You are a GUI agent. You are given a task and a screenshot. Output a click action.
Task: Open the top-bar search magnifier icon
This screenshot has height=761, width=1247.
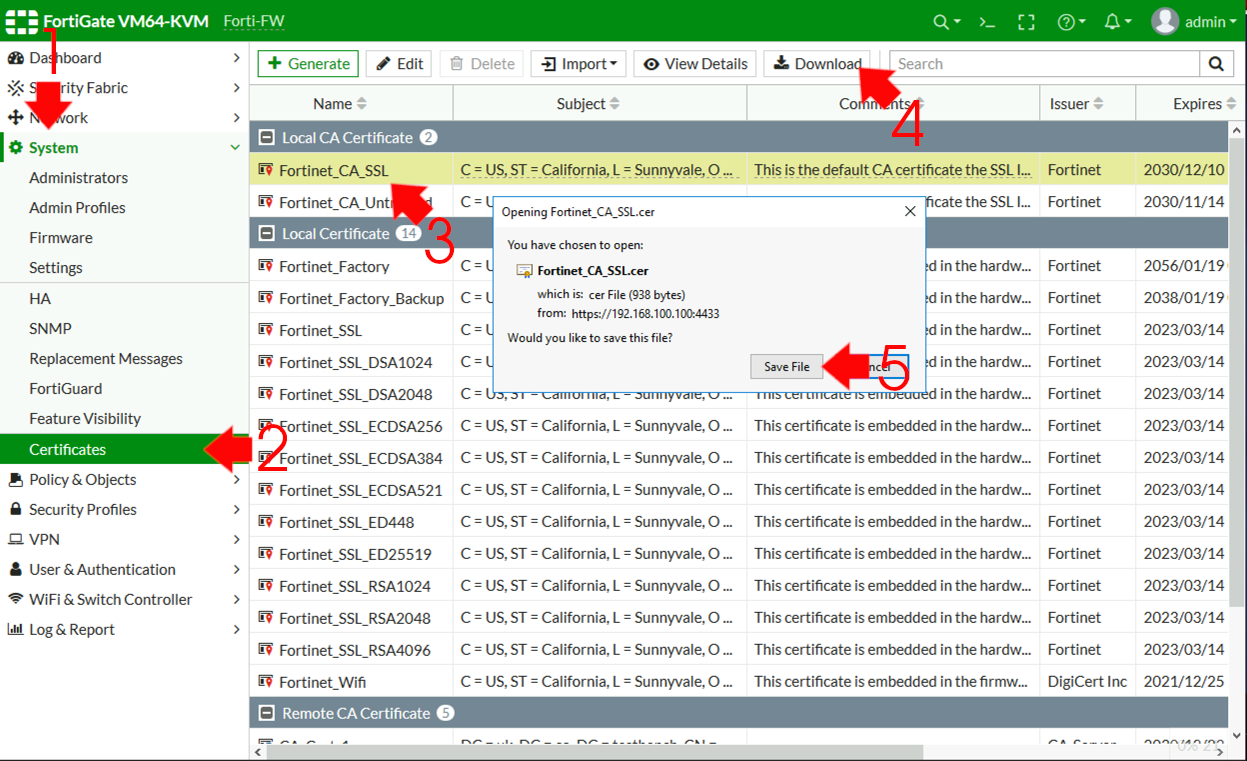point(941,20)
